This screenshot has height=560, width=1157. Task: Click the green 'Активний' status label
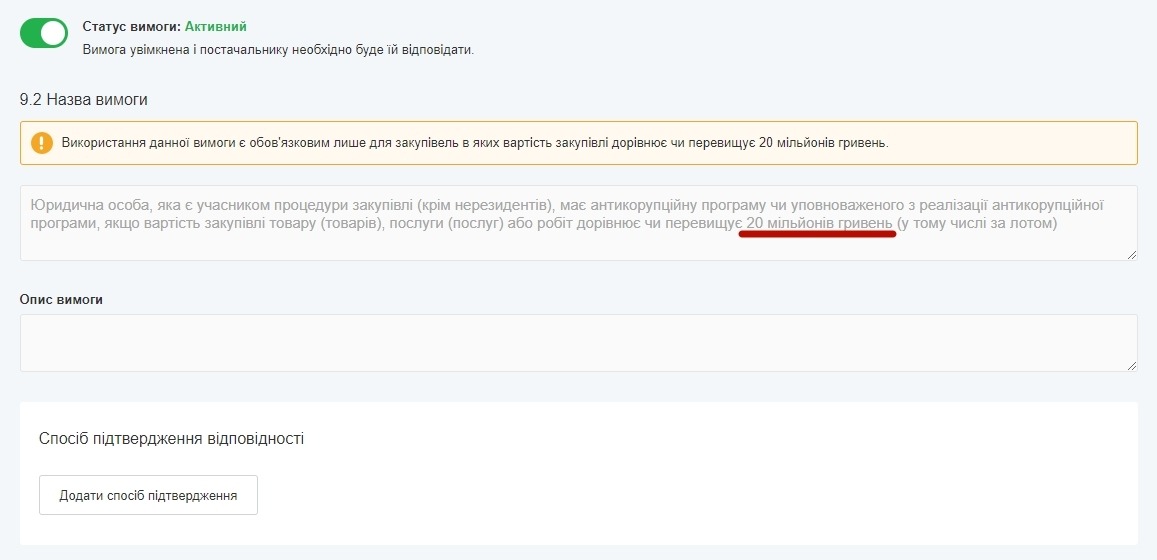tap(215, 26)
